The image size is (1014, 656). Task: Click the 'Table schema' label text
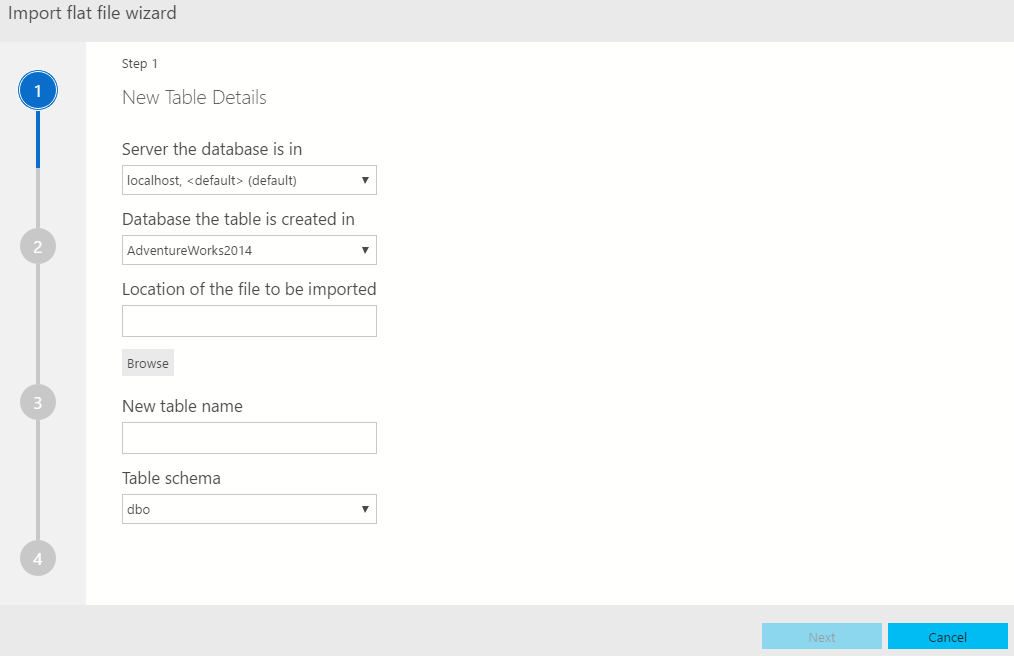coord(171,478)
